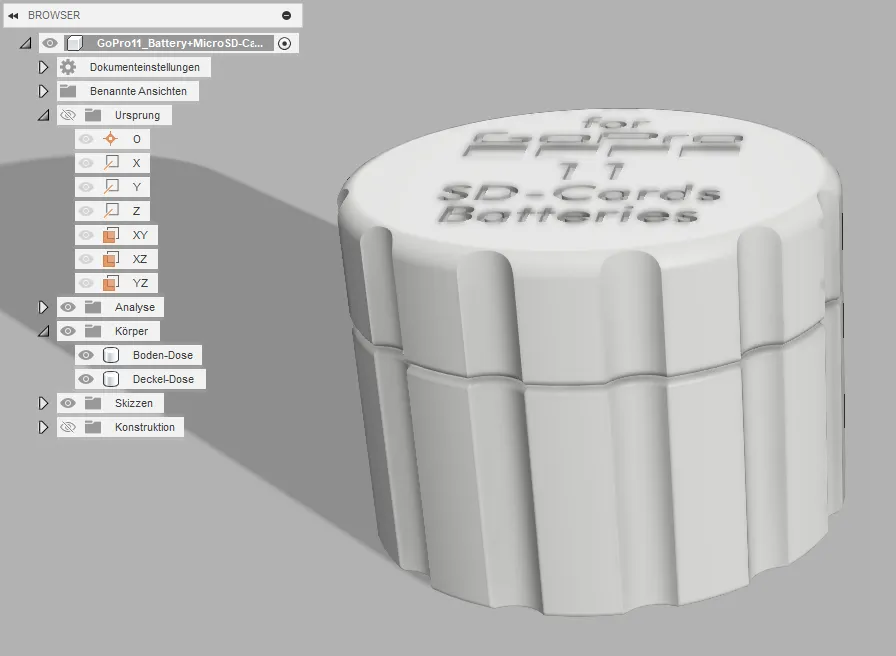896x656 pixels.
Task: Collapse the Browser panel with double-arrow icon
Action: [13, 15]
